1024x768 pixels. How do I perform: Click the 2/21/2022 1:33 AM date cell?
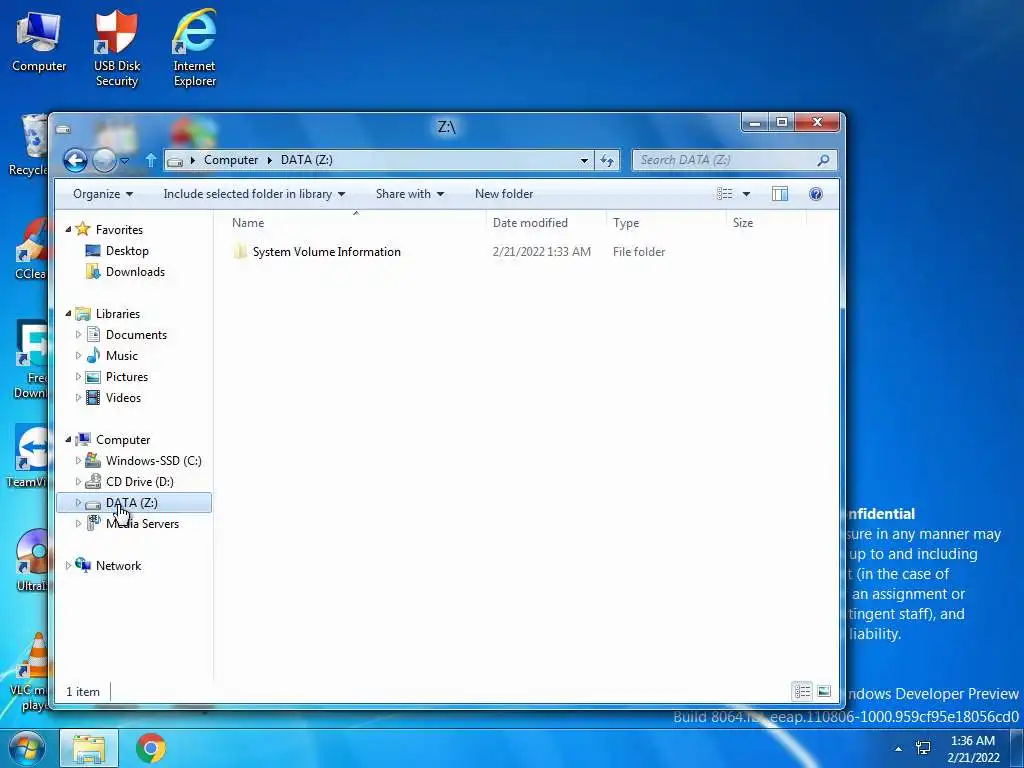pos(541,252)
